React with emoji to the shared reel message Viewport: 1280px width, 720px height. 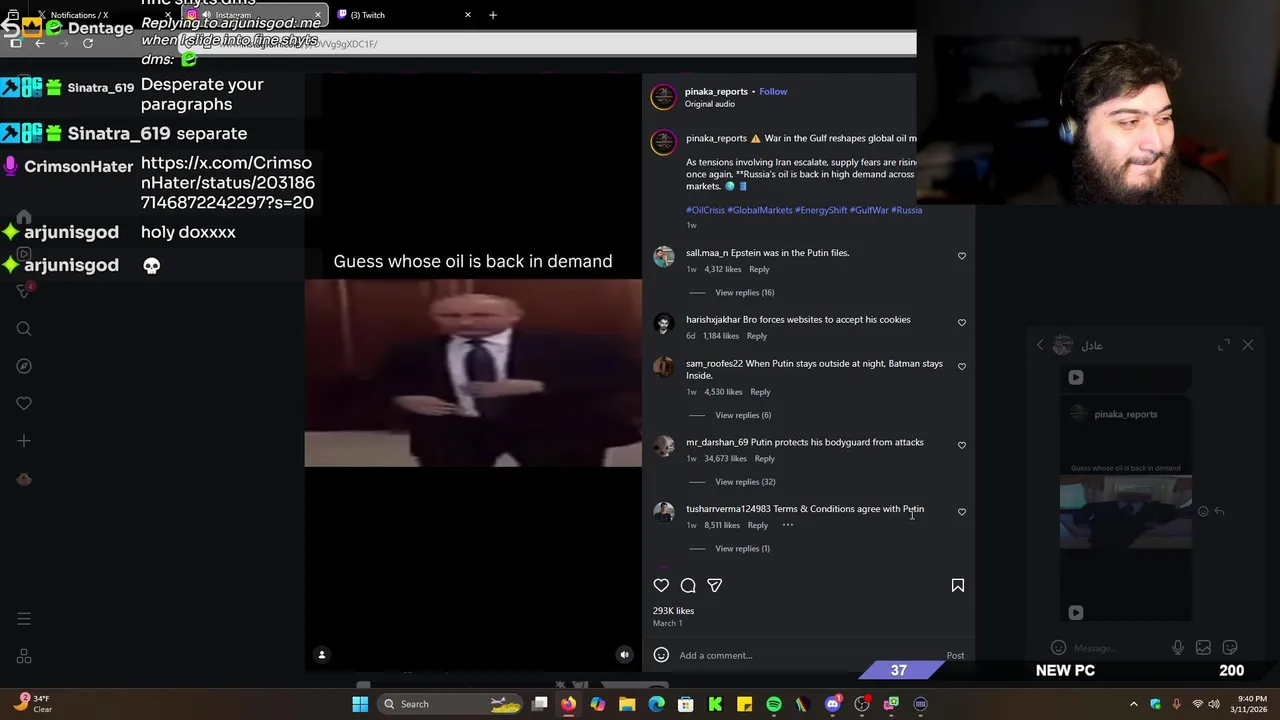tap(1203, 511)
